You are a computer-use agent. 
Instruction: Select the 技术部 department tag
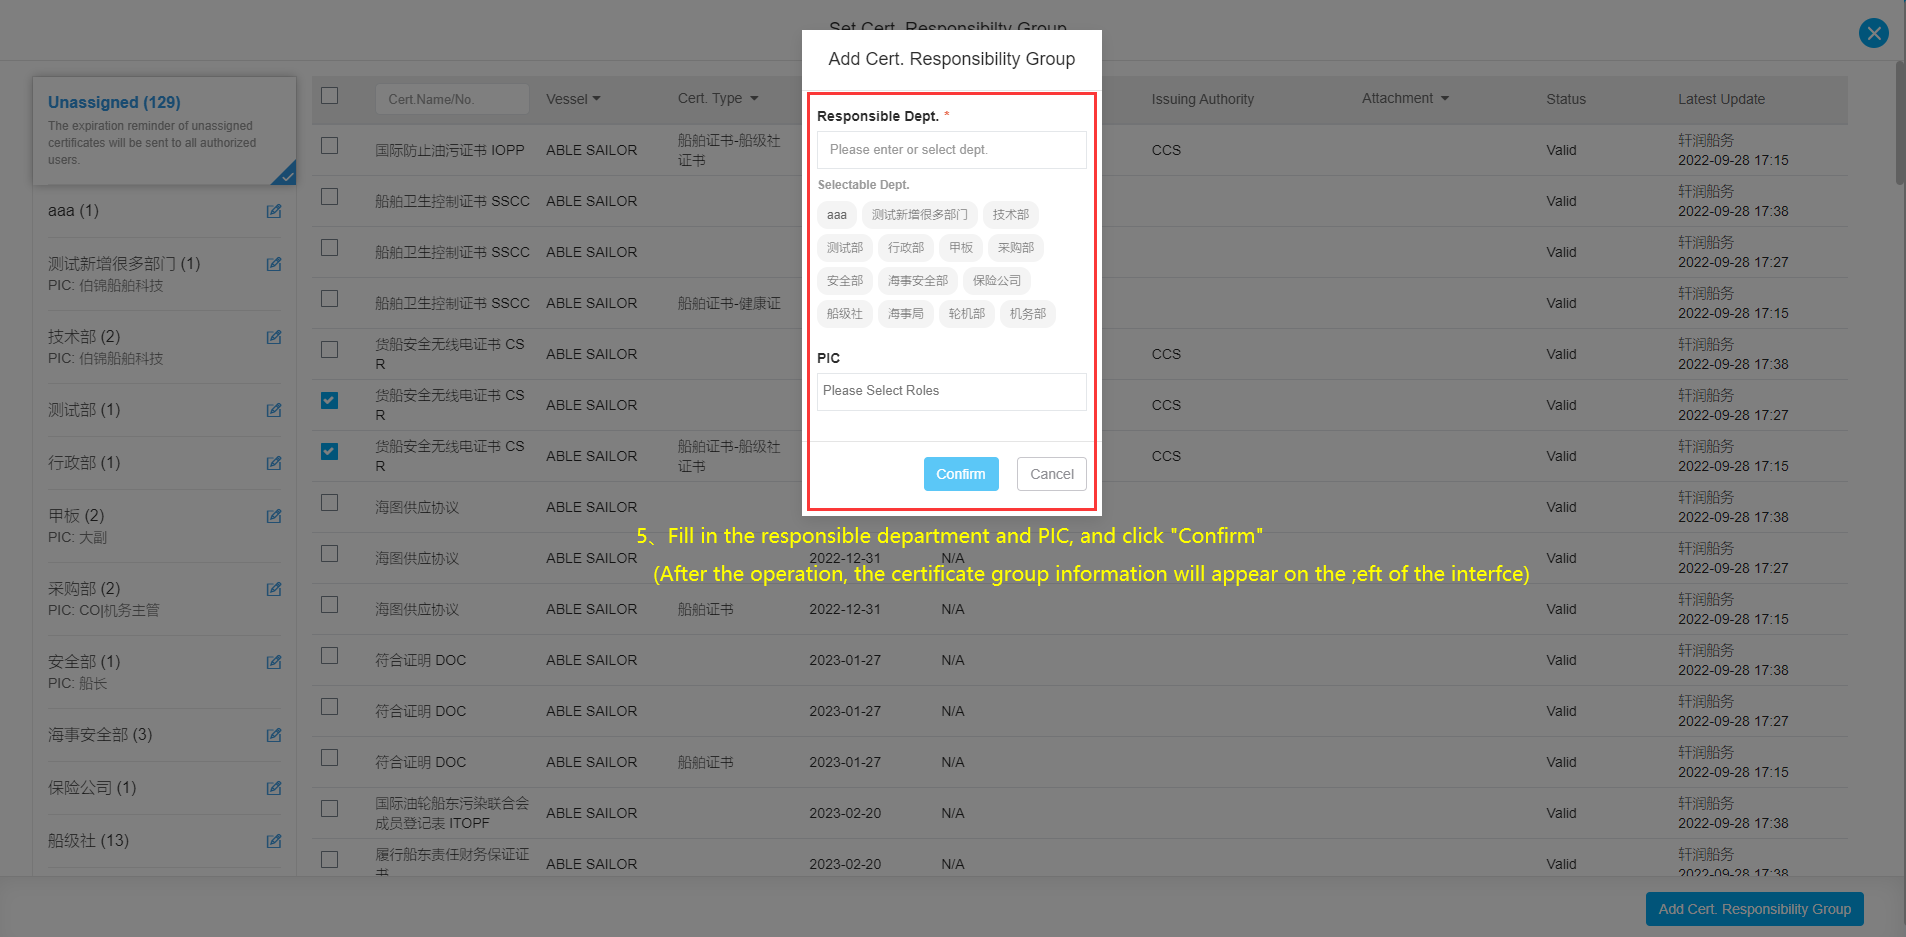click(x=1011, y=215)
